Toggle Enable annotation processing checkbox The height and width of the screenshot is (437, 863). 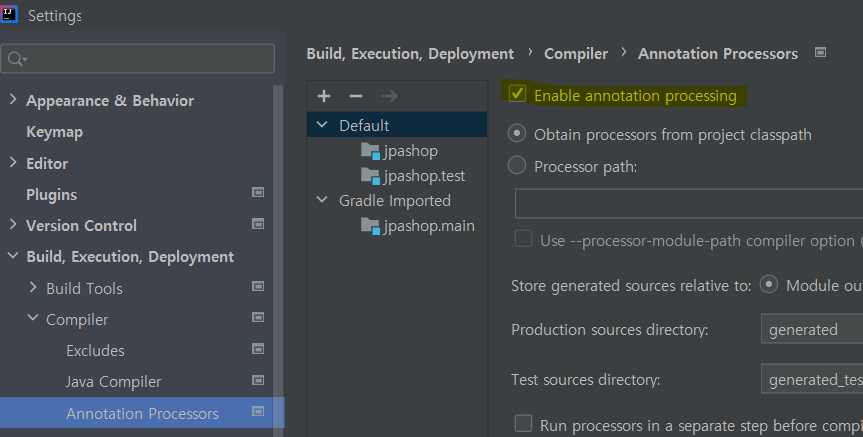tap(518, 95)
